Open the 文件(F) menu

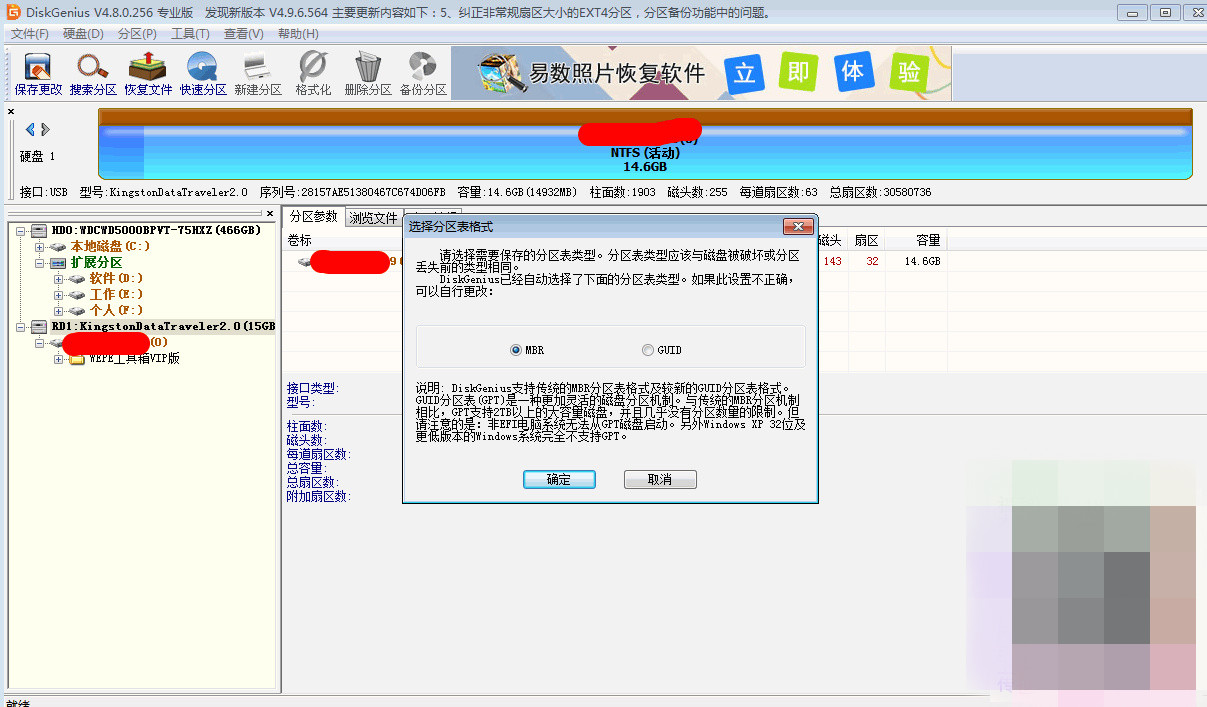pos(30,34)
